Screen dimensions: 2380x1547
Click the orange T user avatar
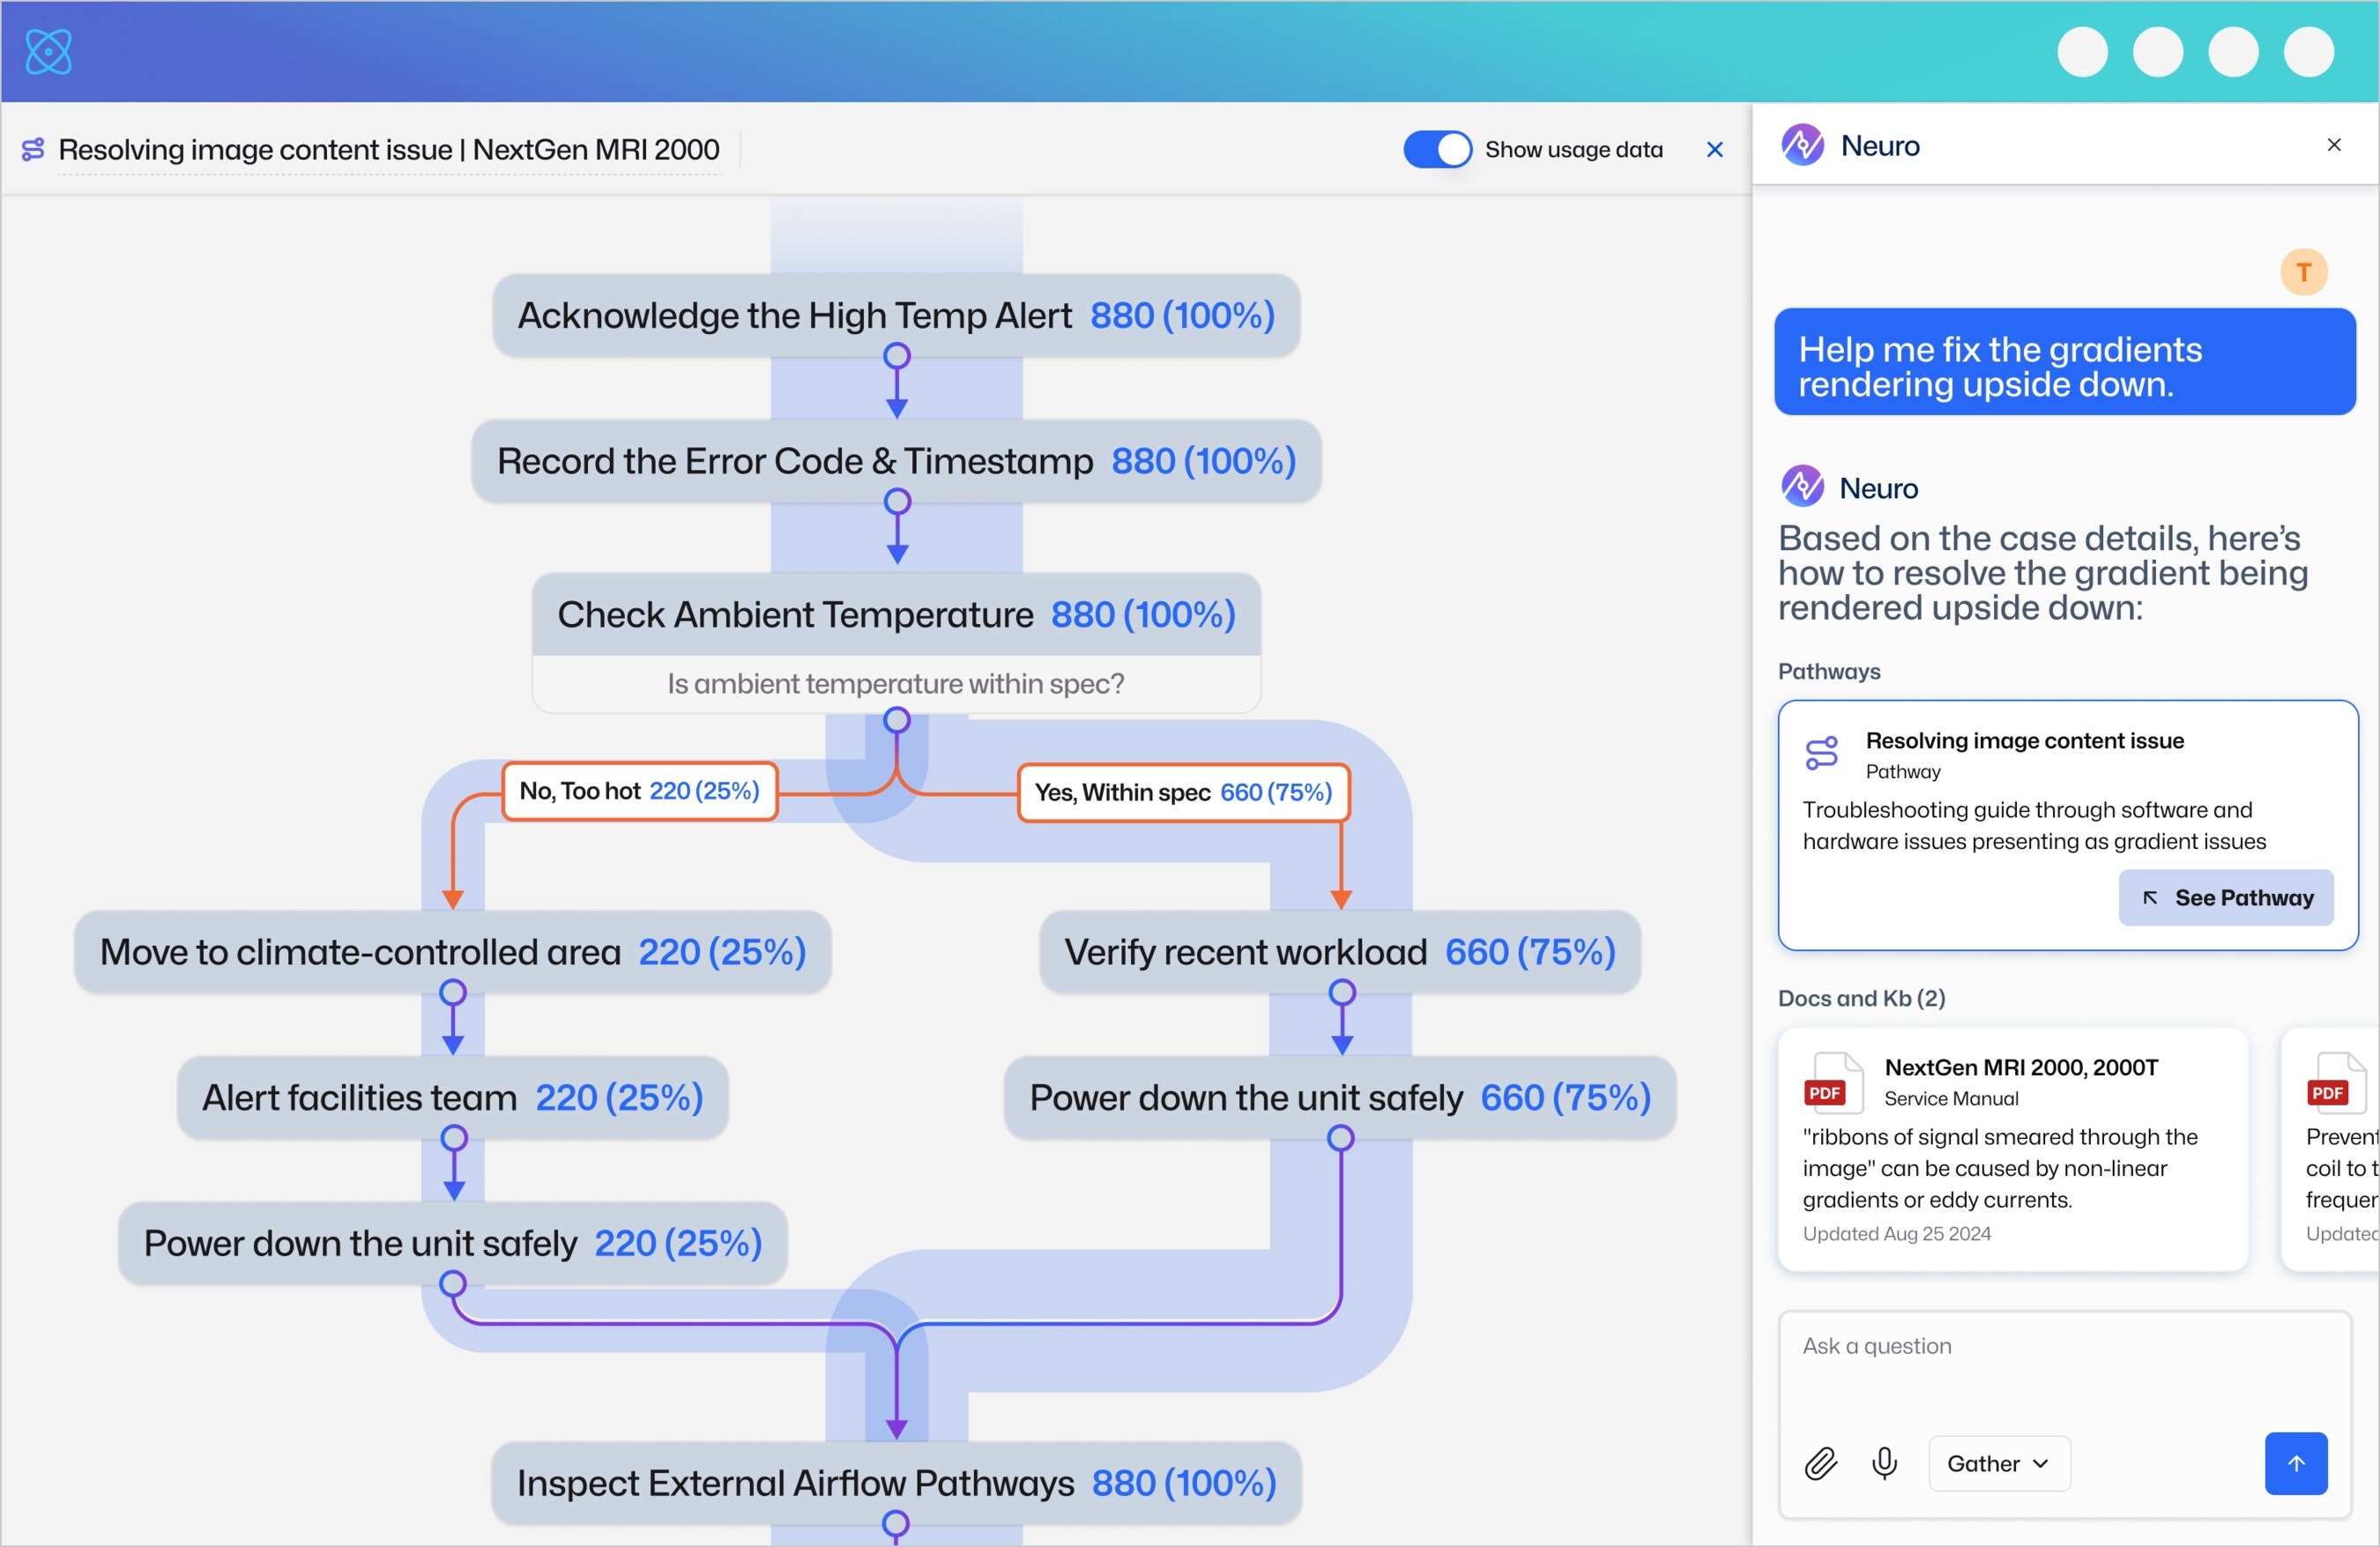[2303, 272]
